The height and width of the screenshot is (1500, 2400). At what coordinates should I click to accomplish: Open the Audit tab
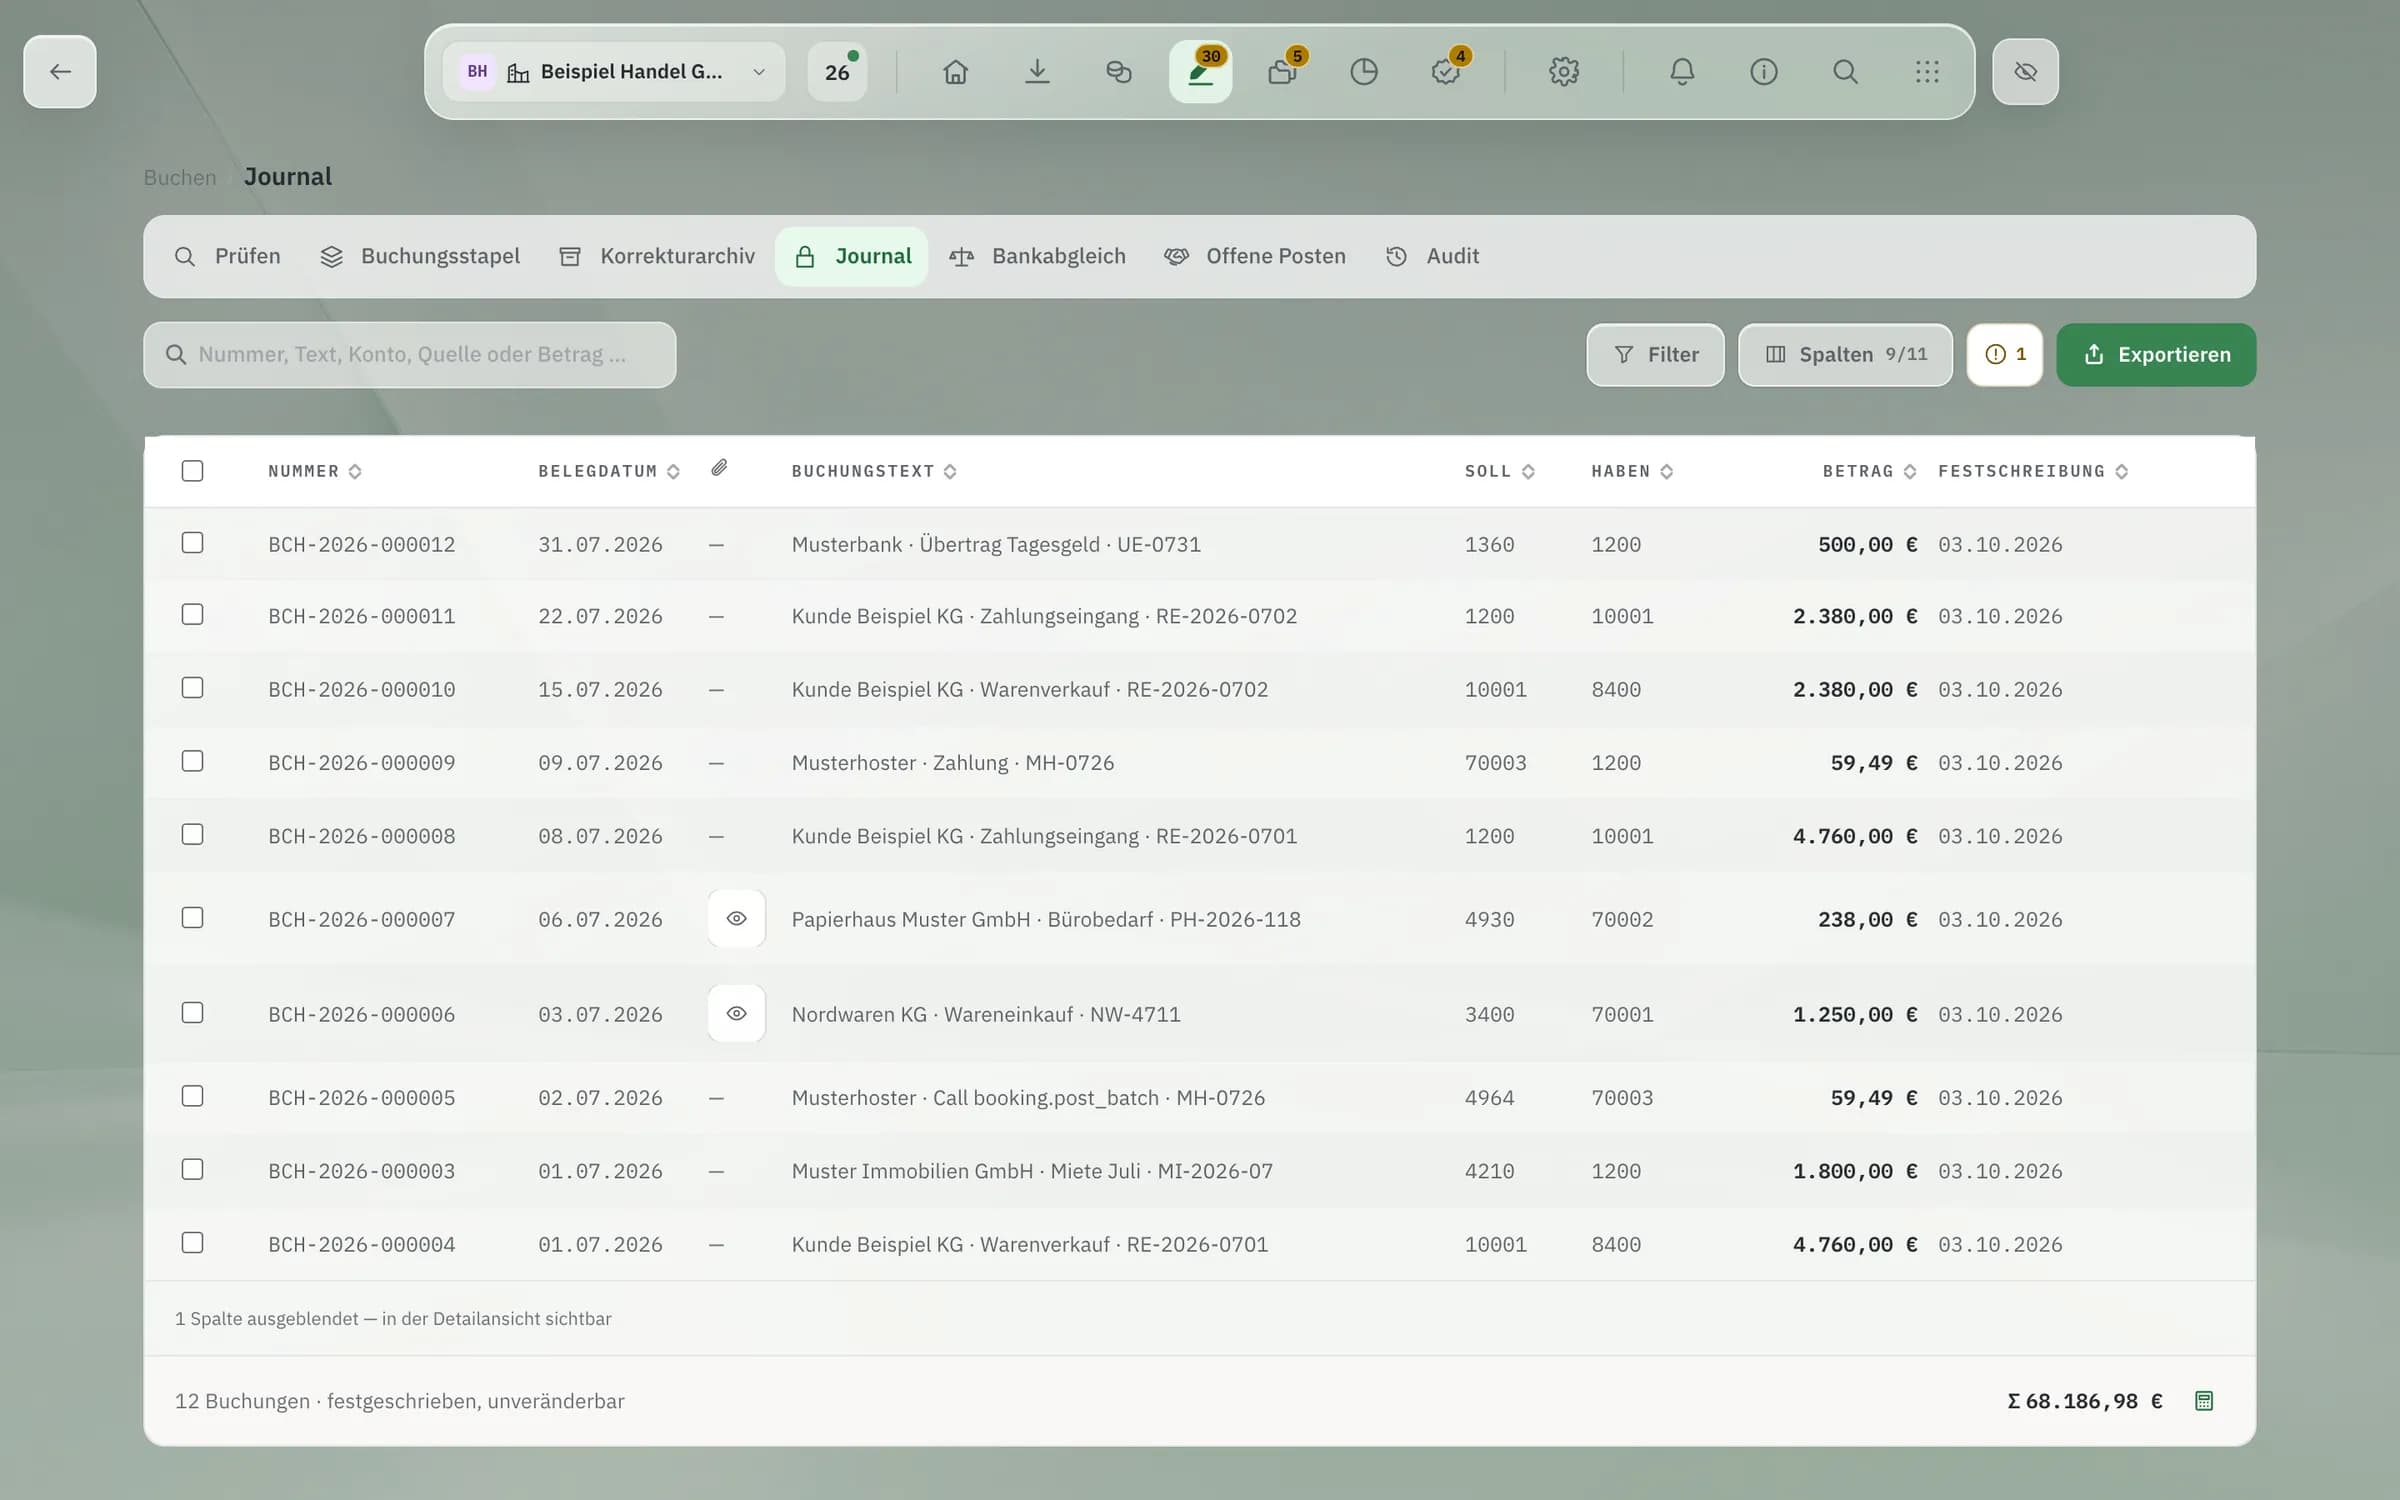pyautogui.click(x=1432, y=257)
